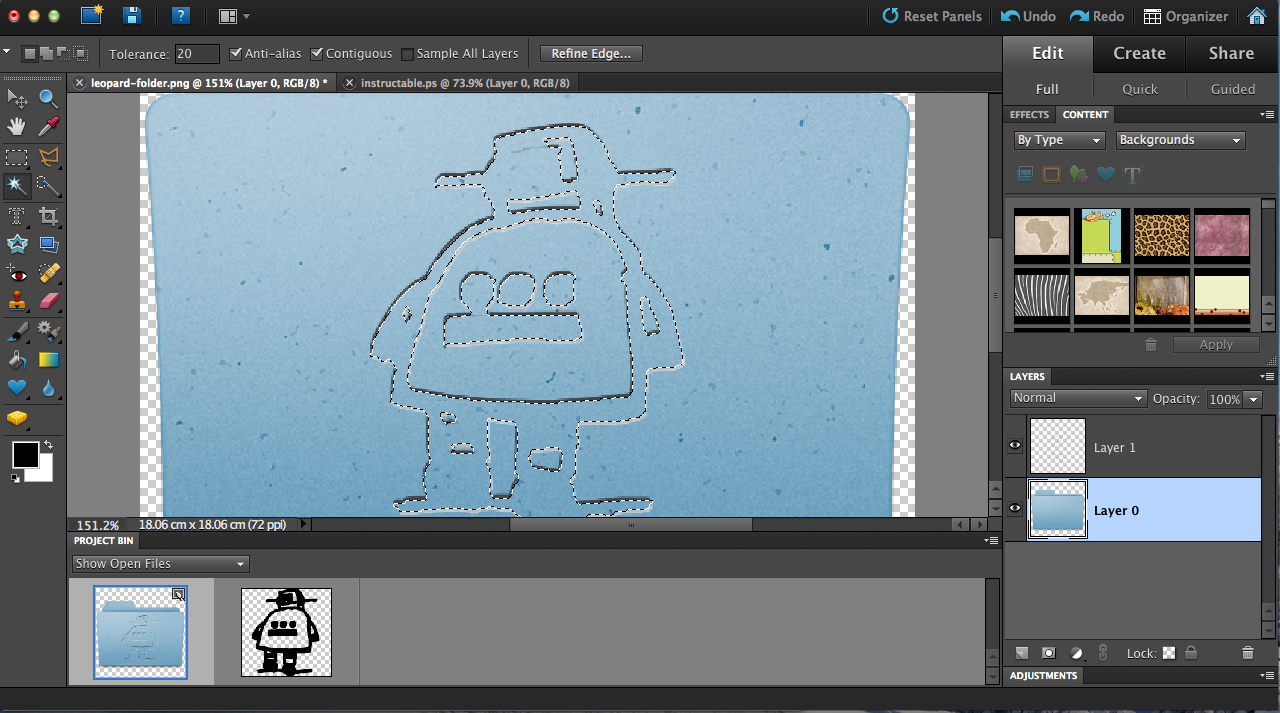Select the Straighten tool
The image size is (1280, 713).
tap(48, 244)
